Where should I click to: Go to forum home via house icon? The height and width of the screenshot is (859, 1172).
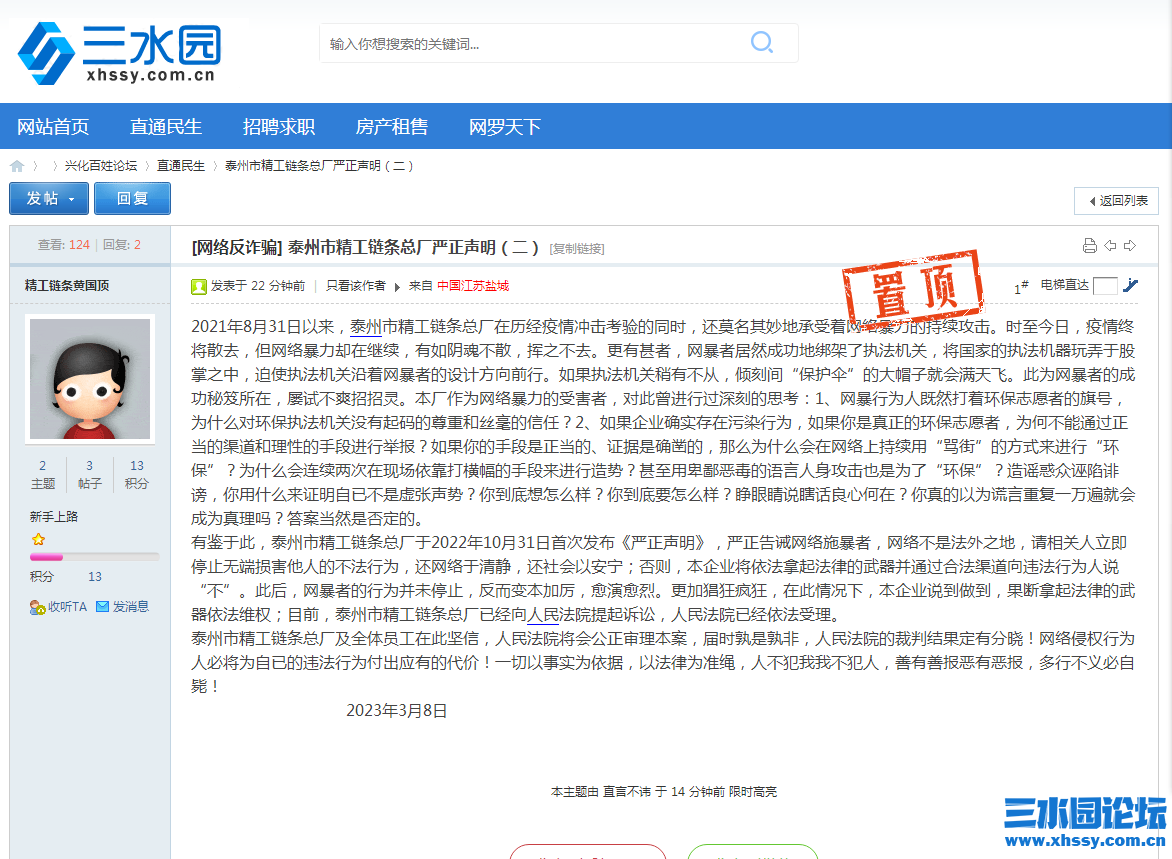[17, 166]
